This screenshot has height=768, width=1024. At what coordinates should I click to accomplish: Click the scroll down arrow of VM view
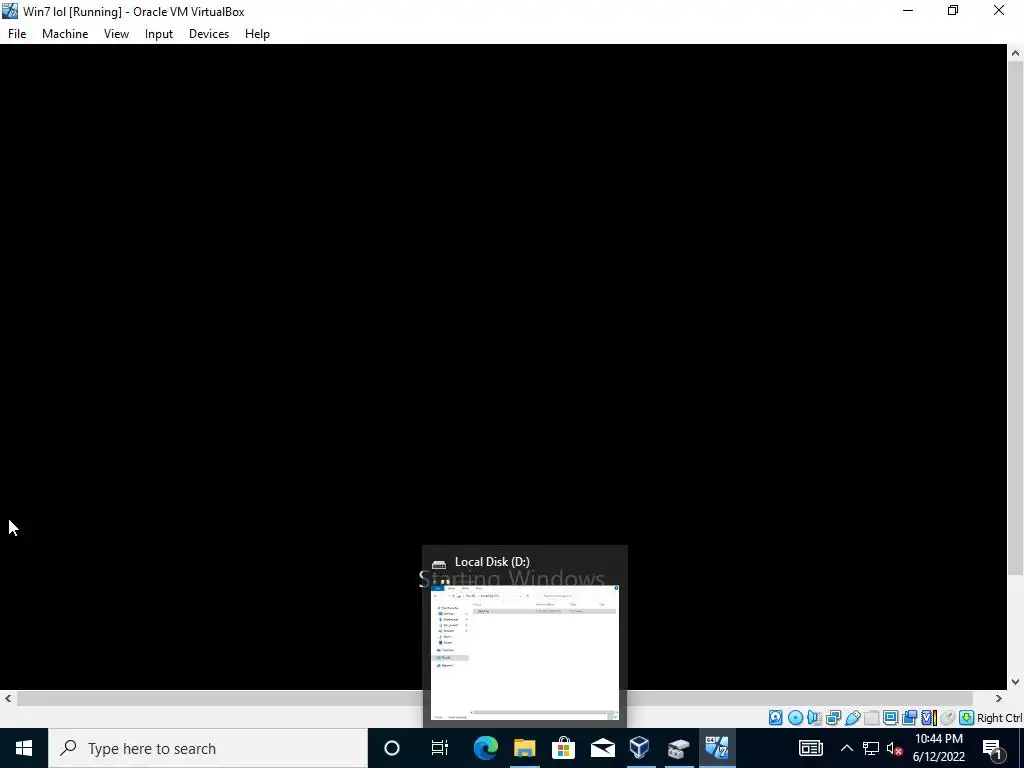click(x=1015, y=682)
